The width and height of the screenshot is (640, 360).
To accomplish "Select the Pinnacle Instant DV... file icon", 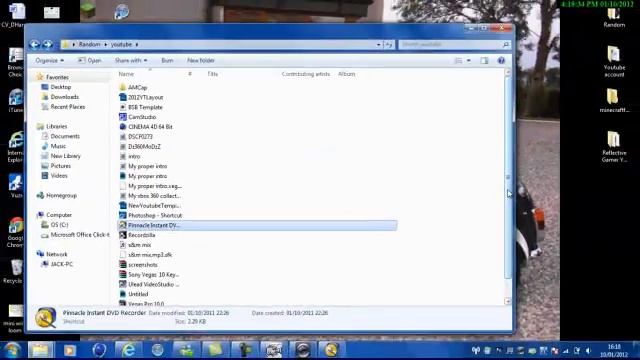I will pyautogui.click(x=122, y=225).
